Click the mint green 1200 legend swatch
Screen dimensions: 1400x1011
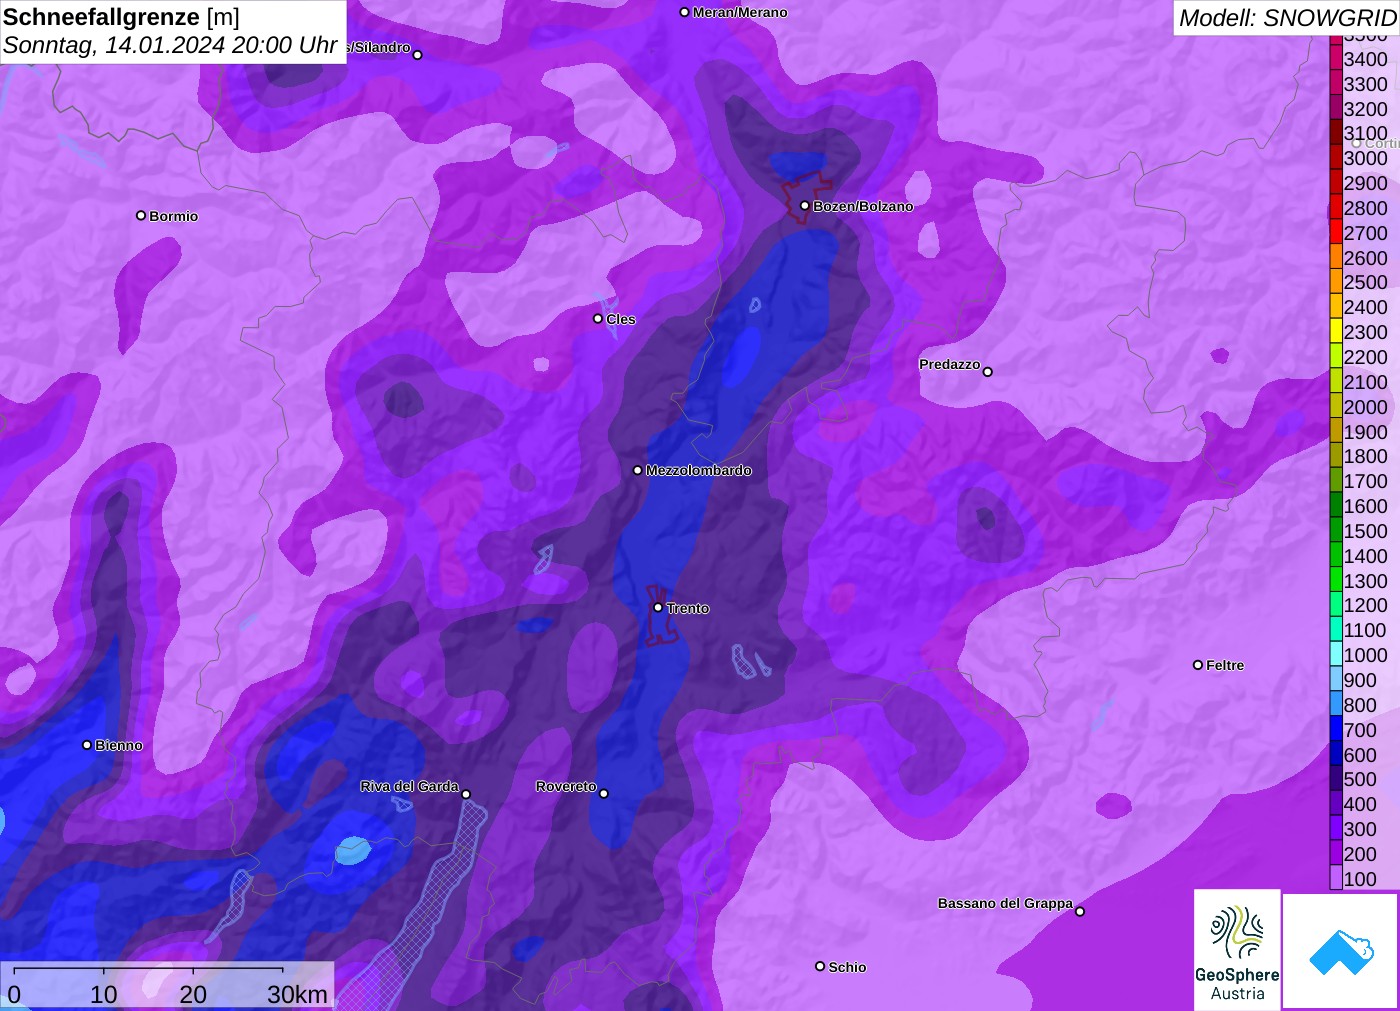point(1336,605)
